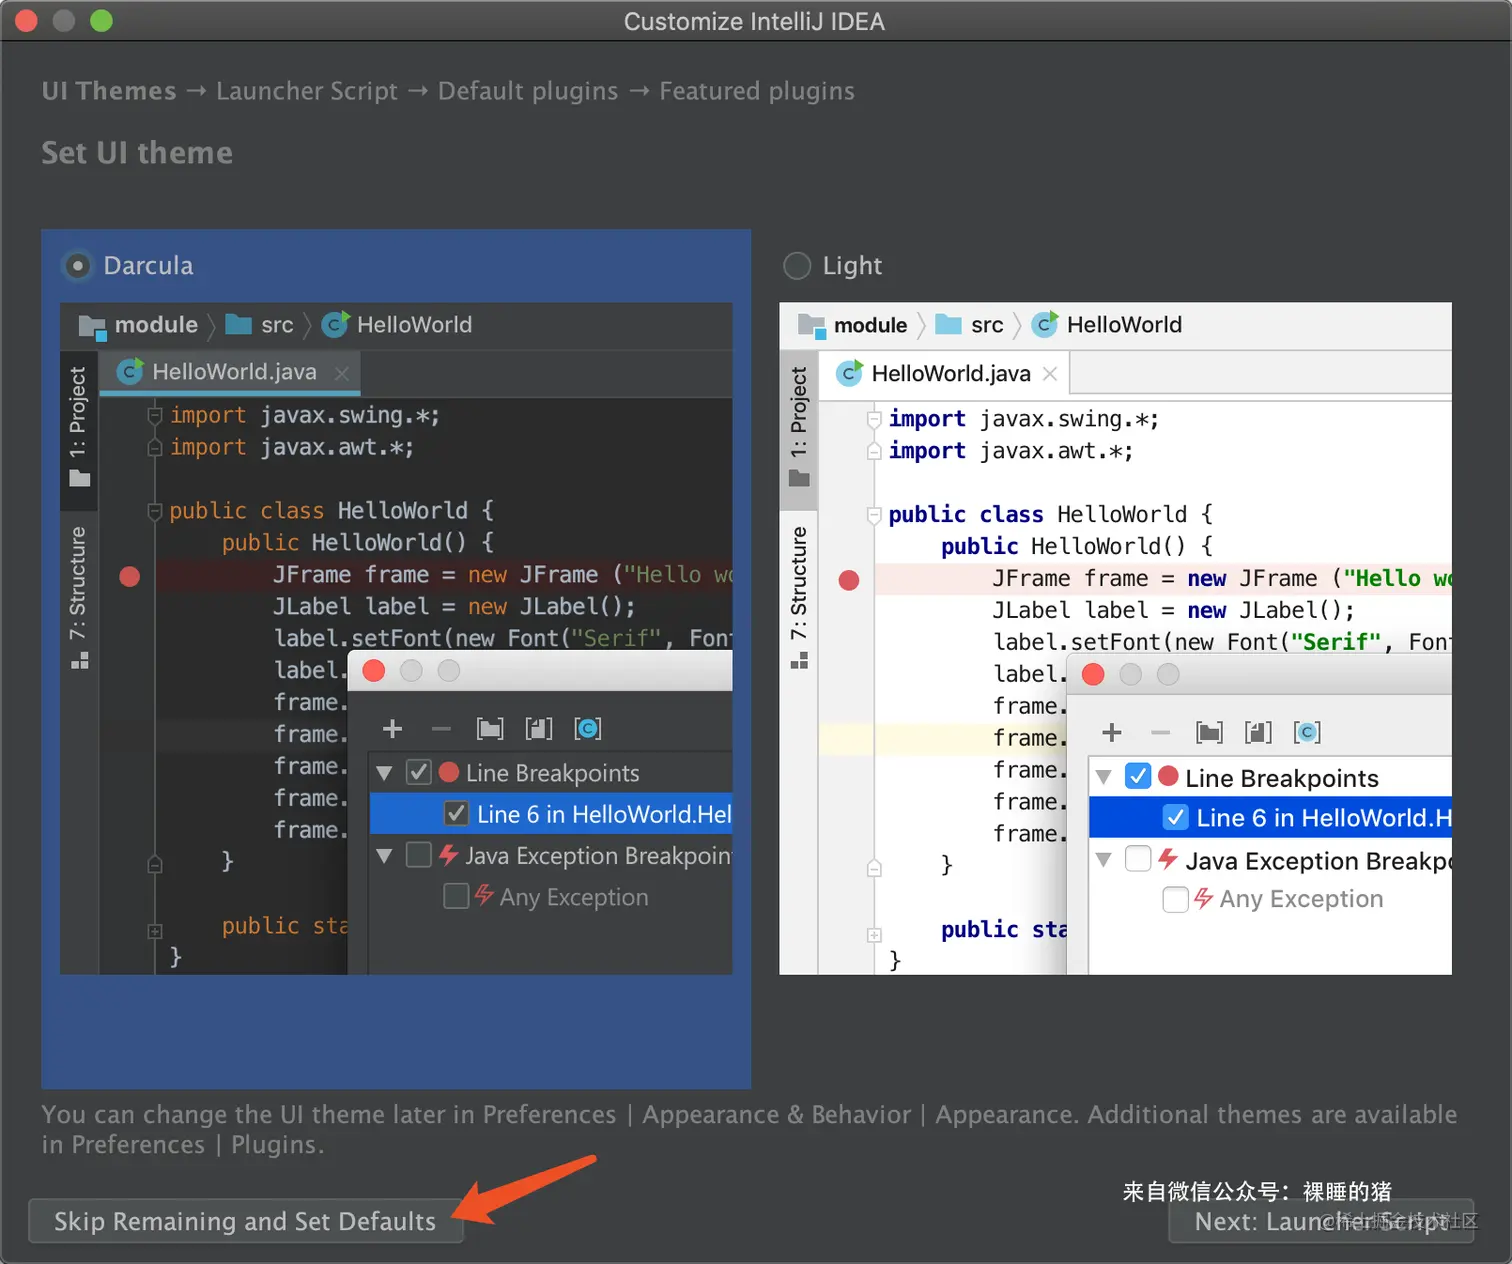This screenshot has height=1264, width=1512.
Task: Click group by file icon in Light preview
Action: pyautogui.click(x=1258, y=733)
